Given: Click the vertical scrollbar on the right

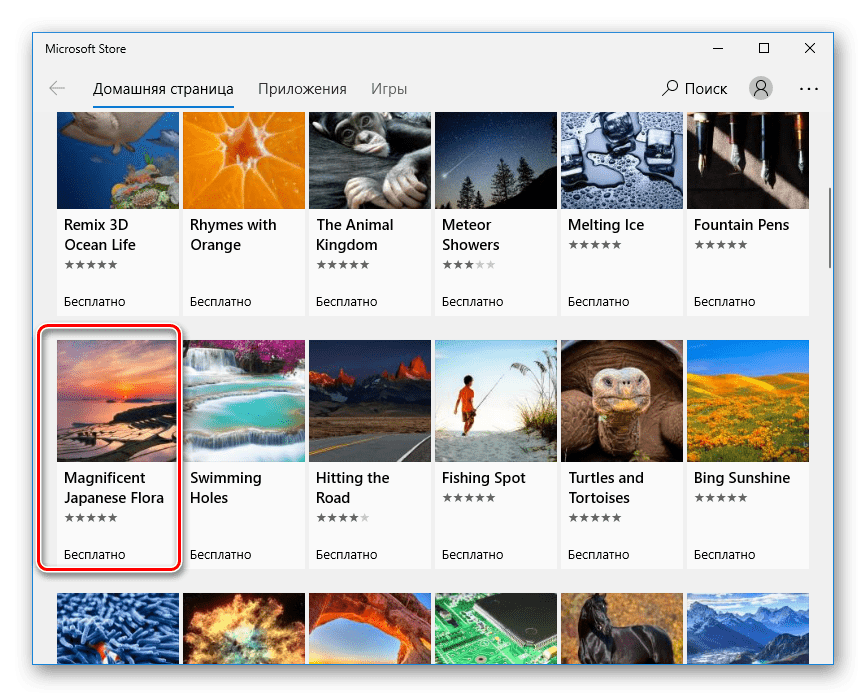Looking at the screenshot, I should (x=829, y=226).
